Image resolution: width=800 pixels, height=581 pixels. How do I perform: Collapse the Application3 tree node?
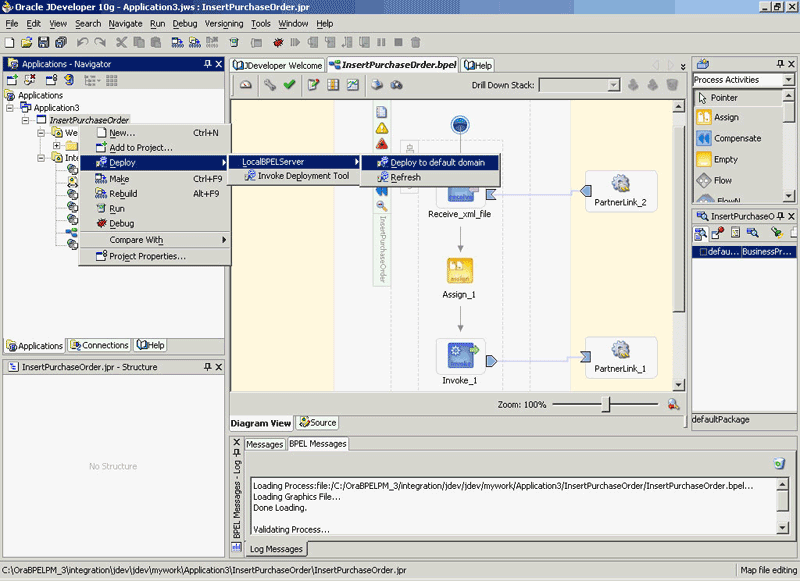click(x=10, y=108)
